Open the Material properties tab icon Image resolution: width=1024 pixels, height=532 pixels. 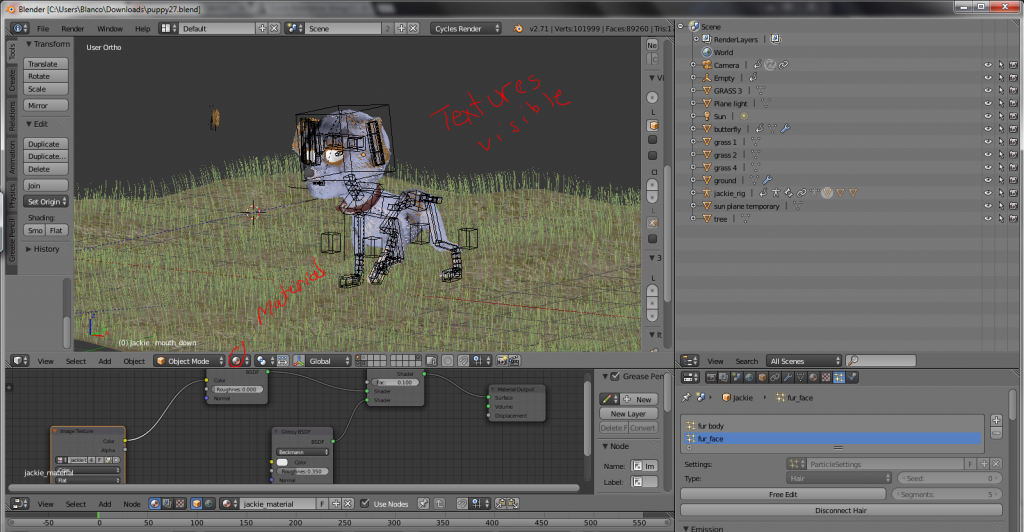coord(811,377)
